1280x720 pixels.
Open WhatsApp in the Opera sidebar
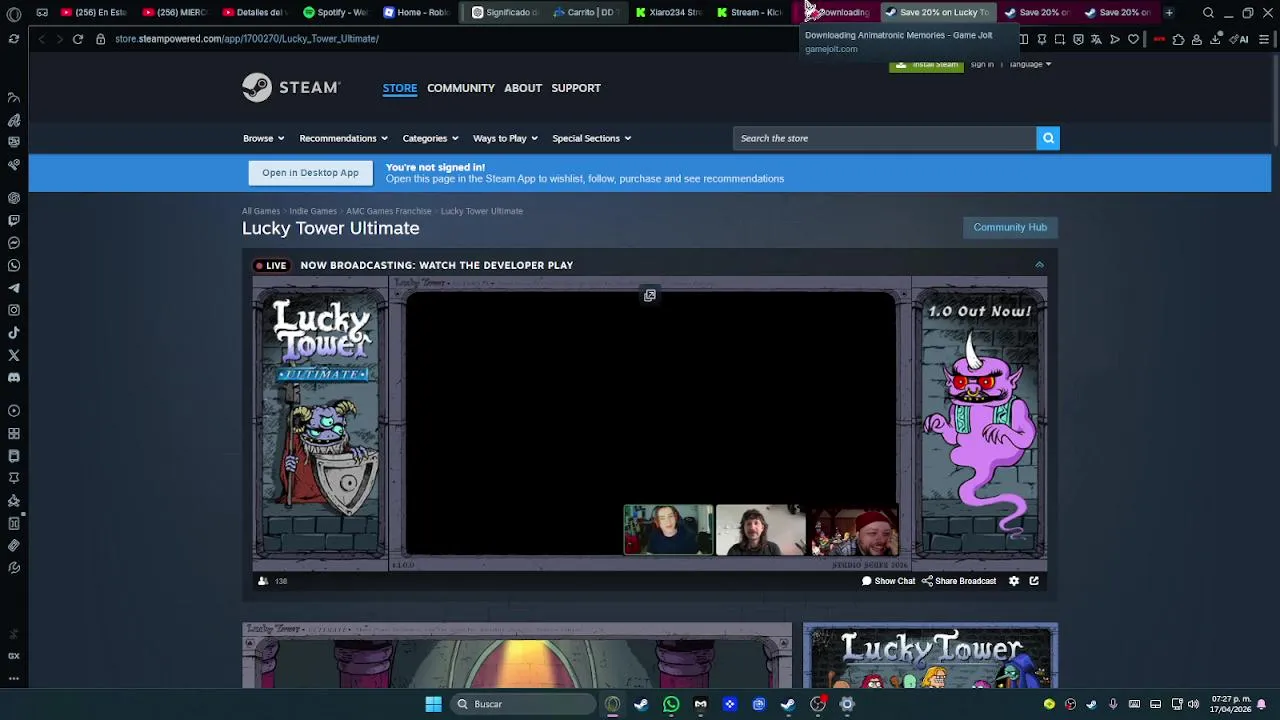coord(14,265)
